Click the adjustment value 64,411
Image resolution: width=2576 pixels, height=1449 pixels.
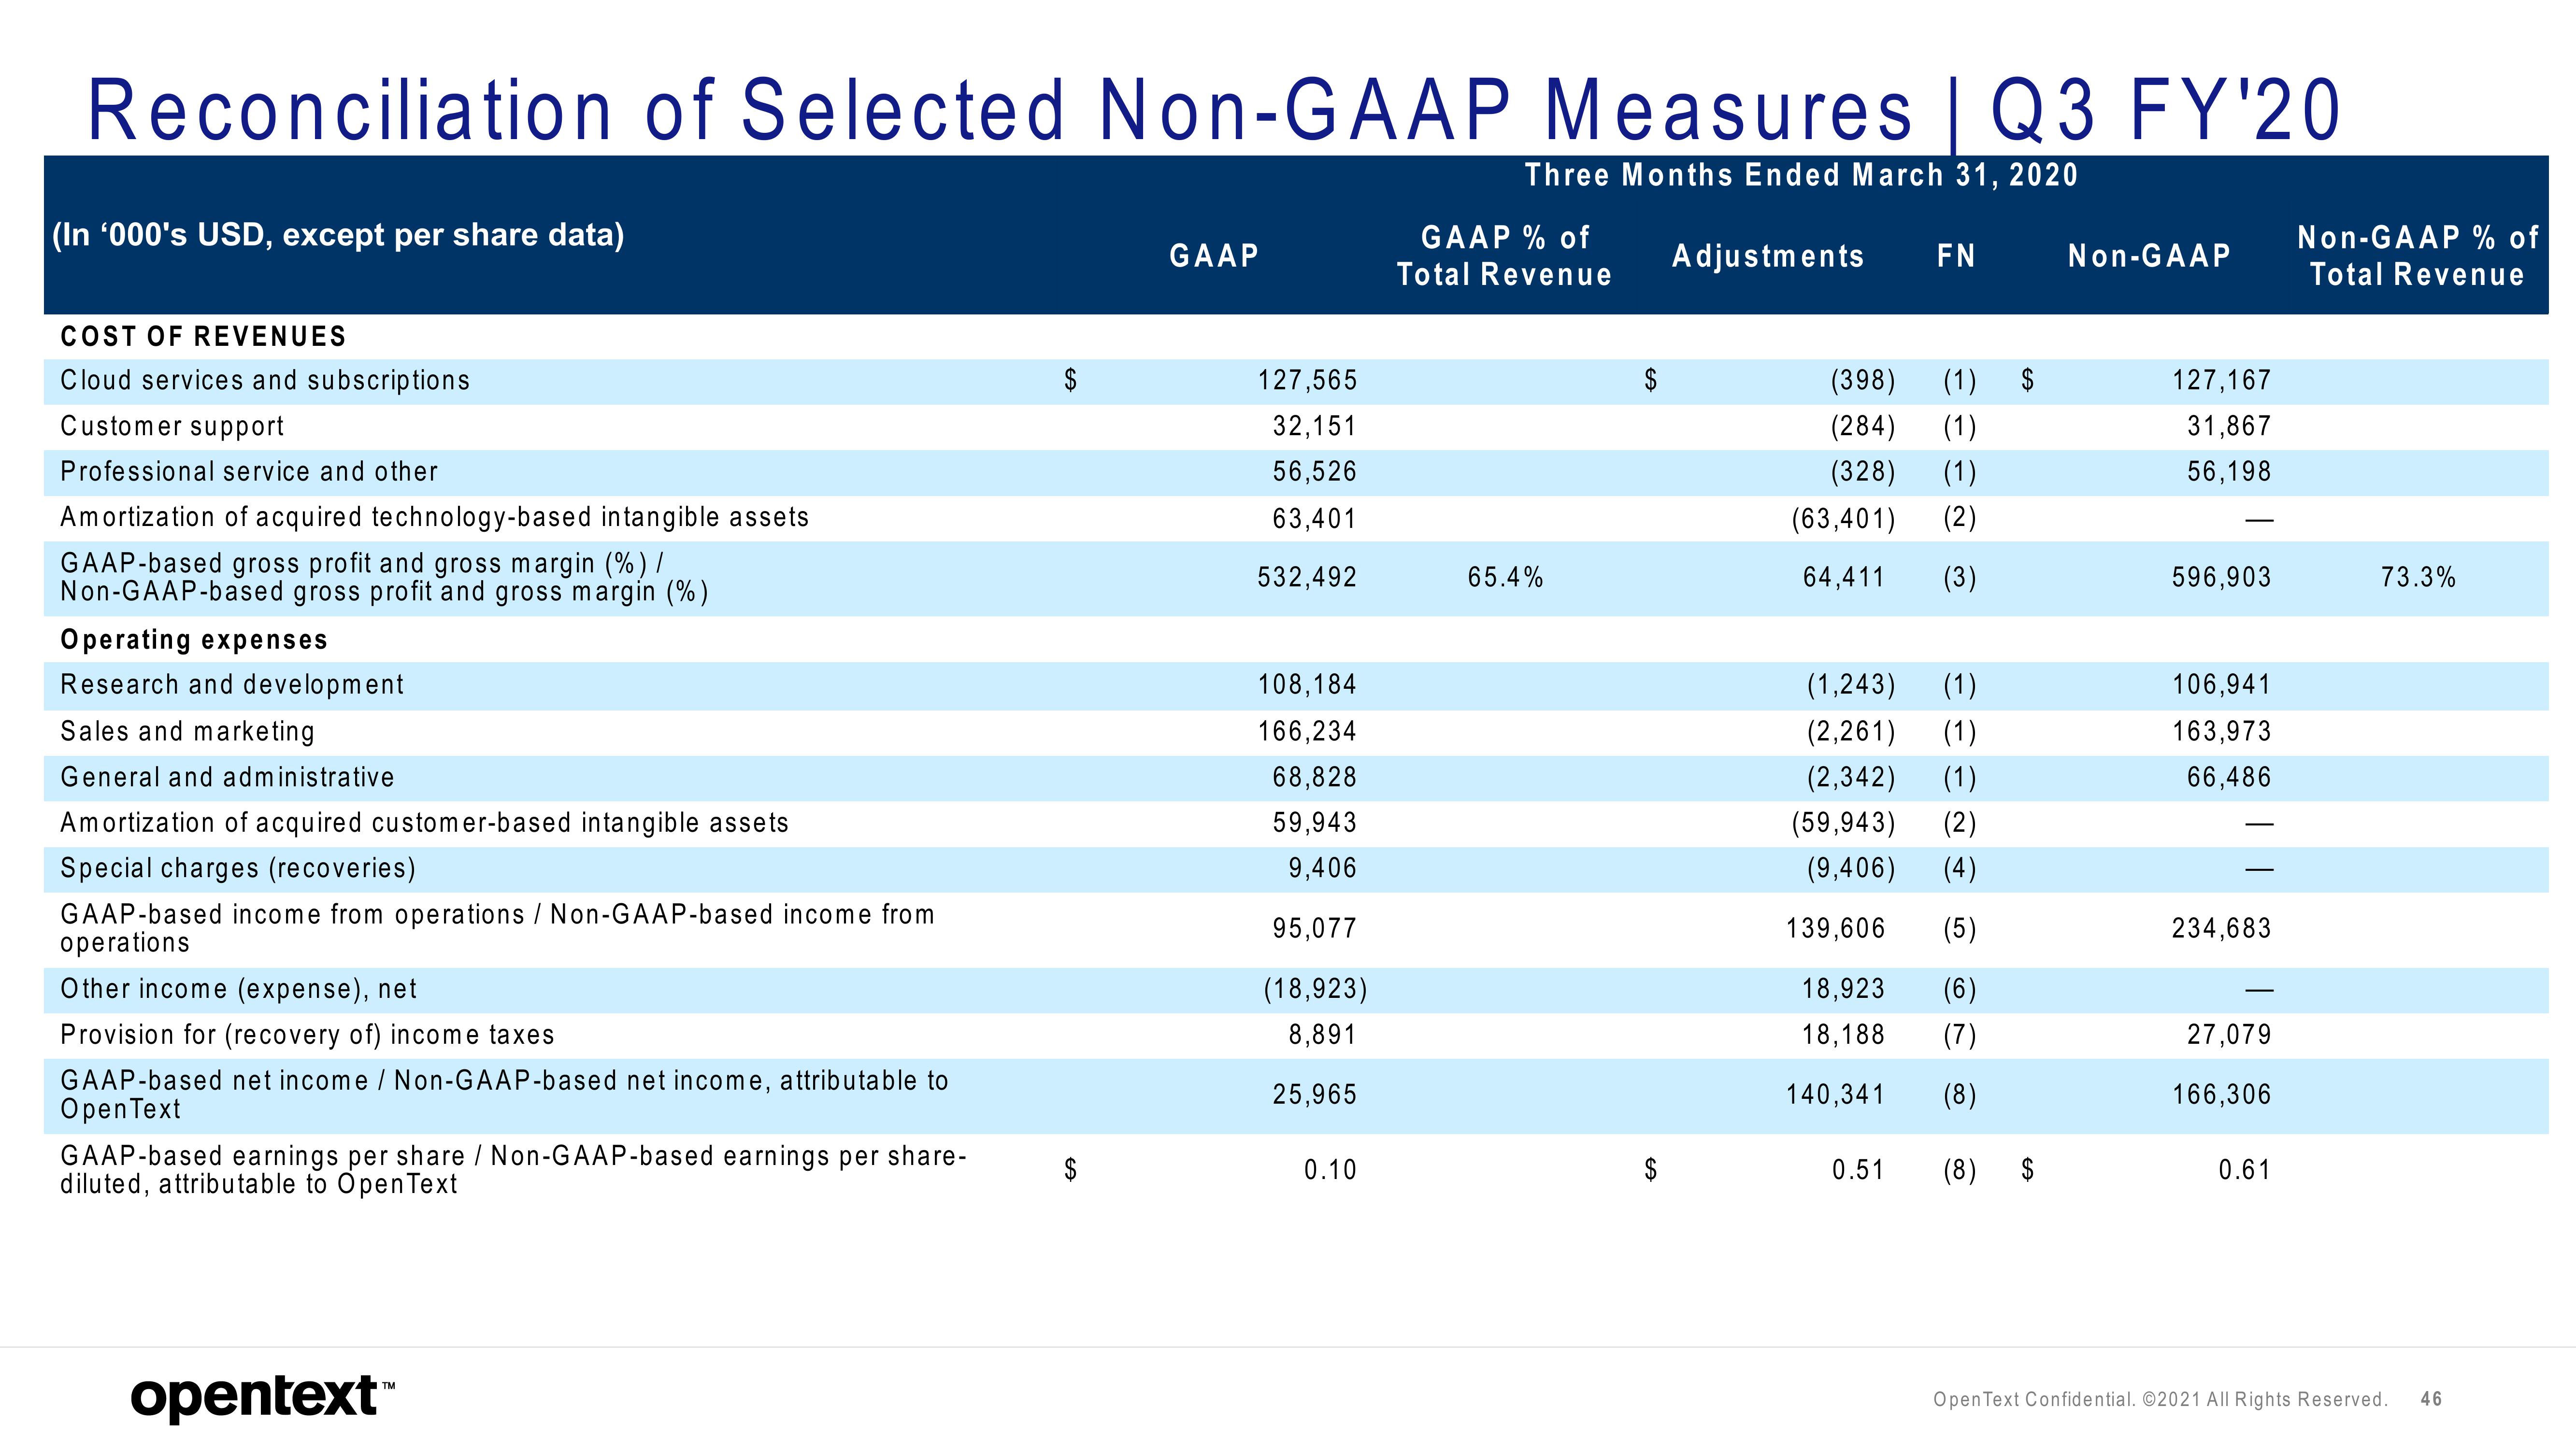[x=1843, y=577]
